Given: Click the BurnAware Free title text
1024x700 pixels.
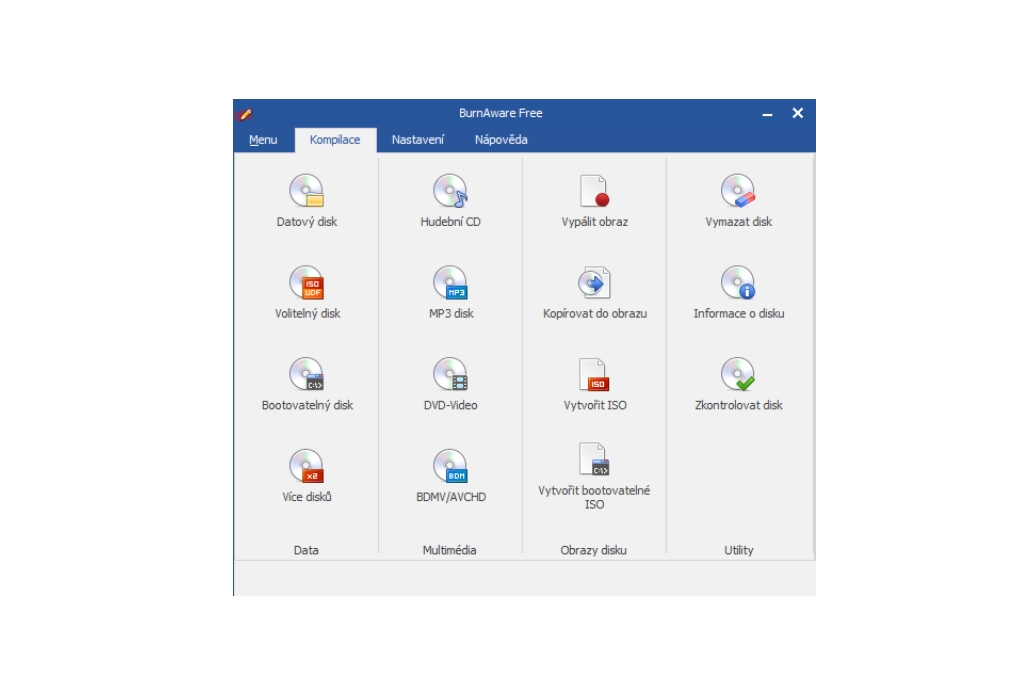Looking at the screenshot, I should click(x=501, y=113).
